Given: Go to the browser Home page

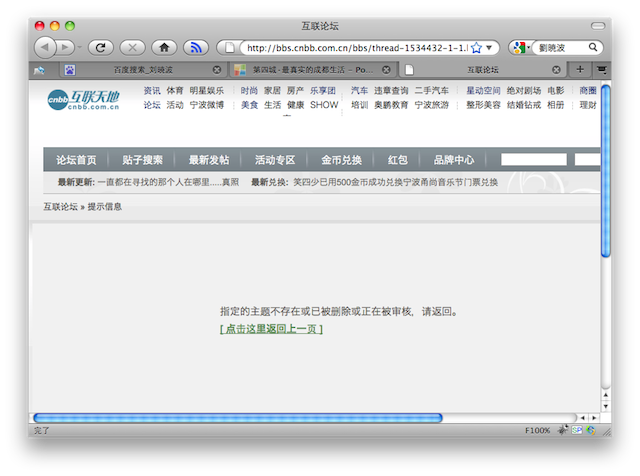Looking at the screenshot, I should point(164,47).
